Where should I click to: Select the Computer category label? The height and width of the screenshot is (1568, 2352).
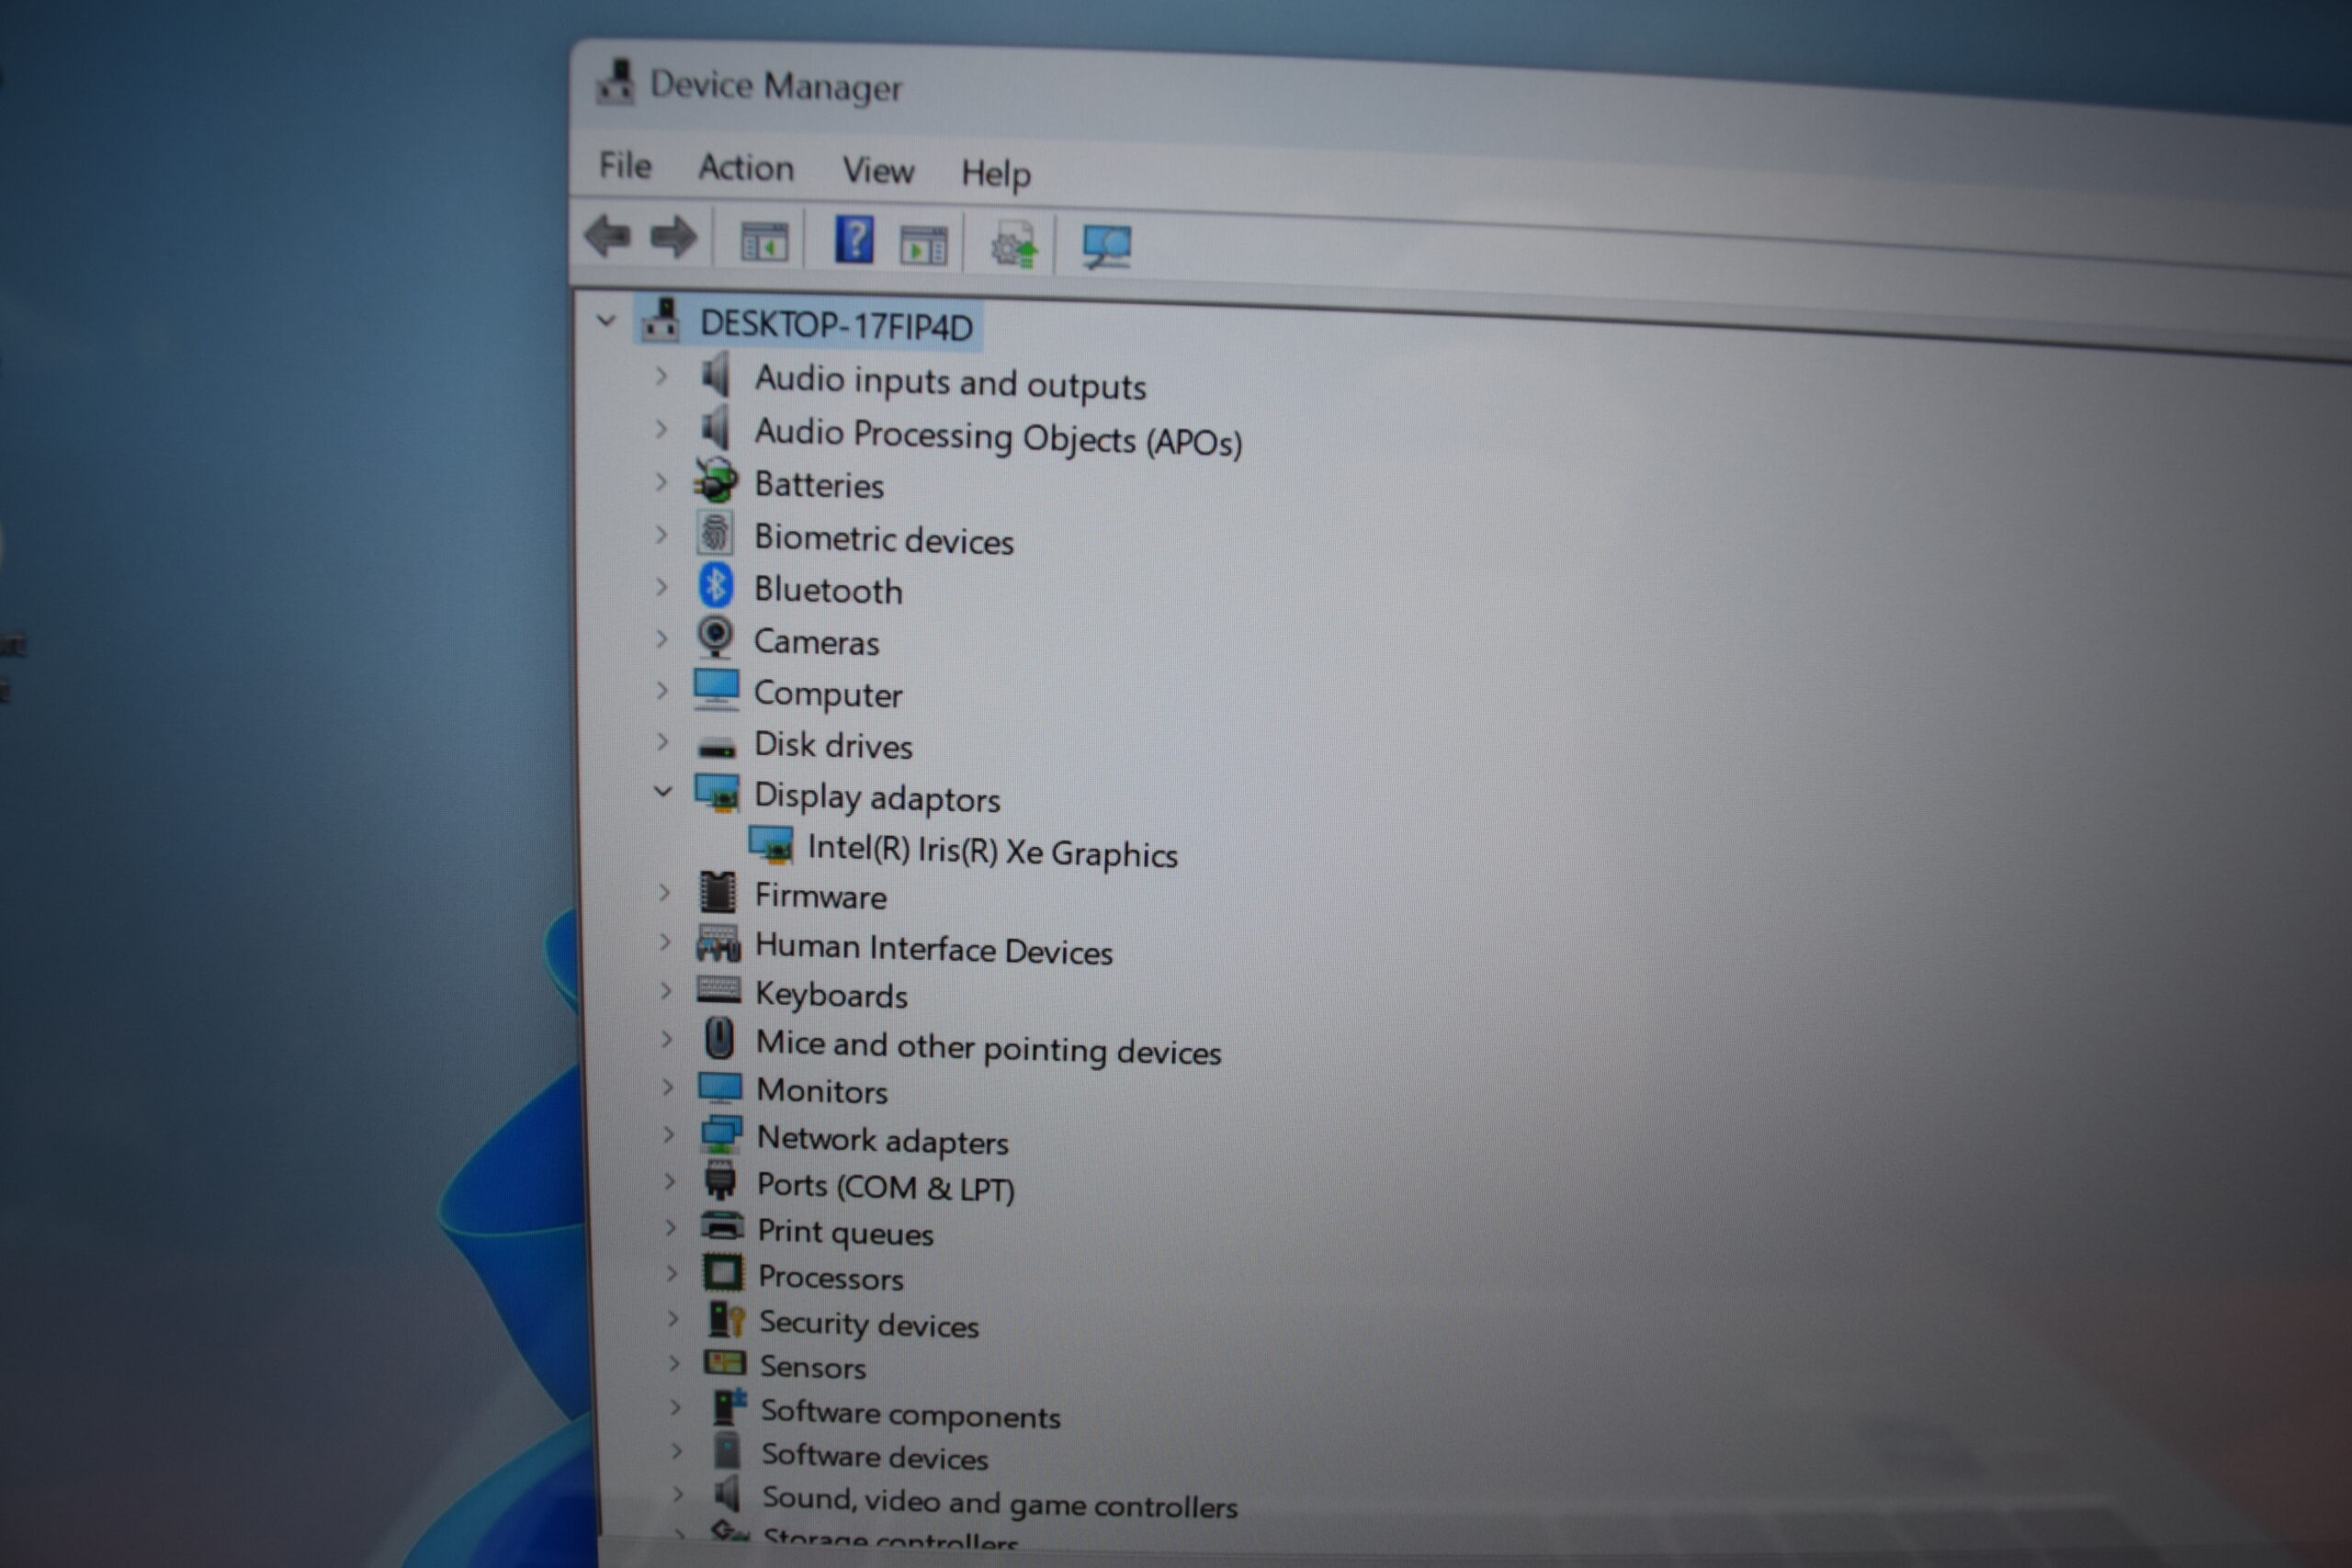pos(828,694)
